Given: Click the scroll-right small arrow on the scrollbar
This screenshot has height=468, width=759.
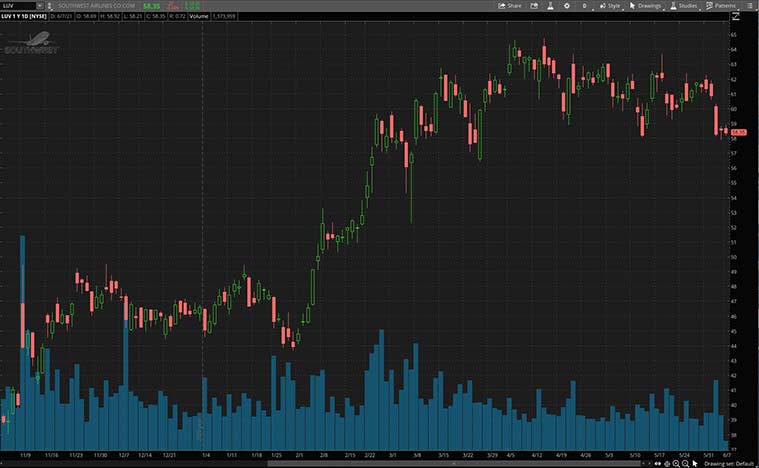Looking at the screenshot, I should click(650, 464).
